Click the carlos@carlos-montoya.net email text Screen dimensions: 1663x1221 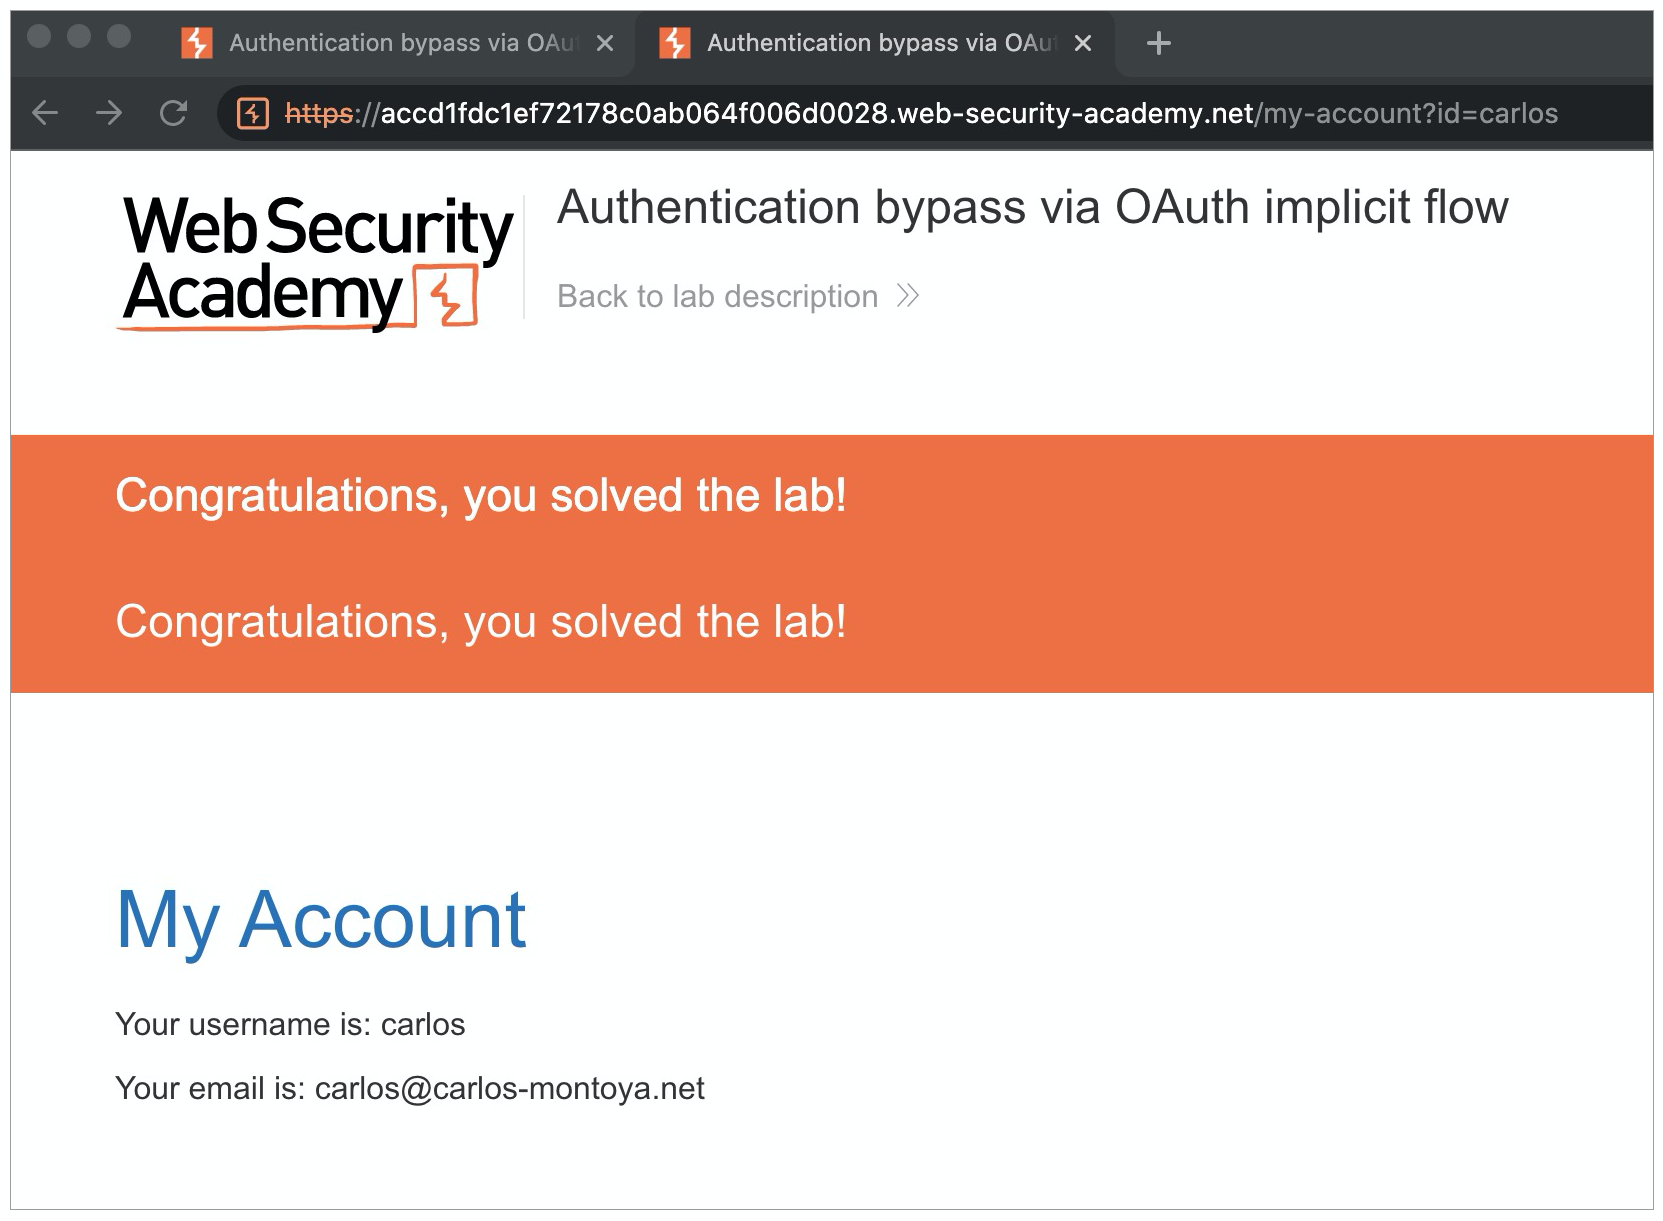point(509,1088)
